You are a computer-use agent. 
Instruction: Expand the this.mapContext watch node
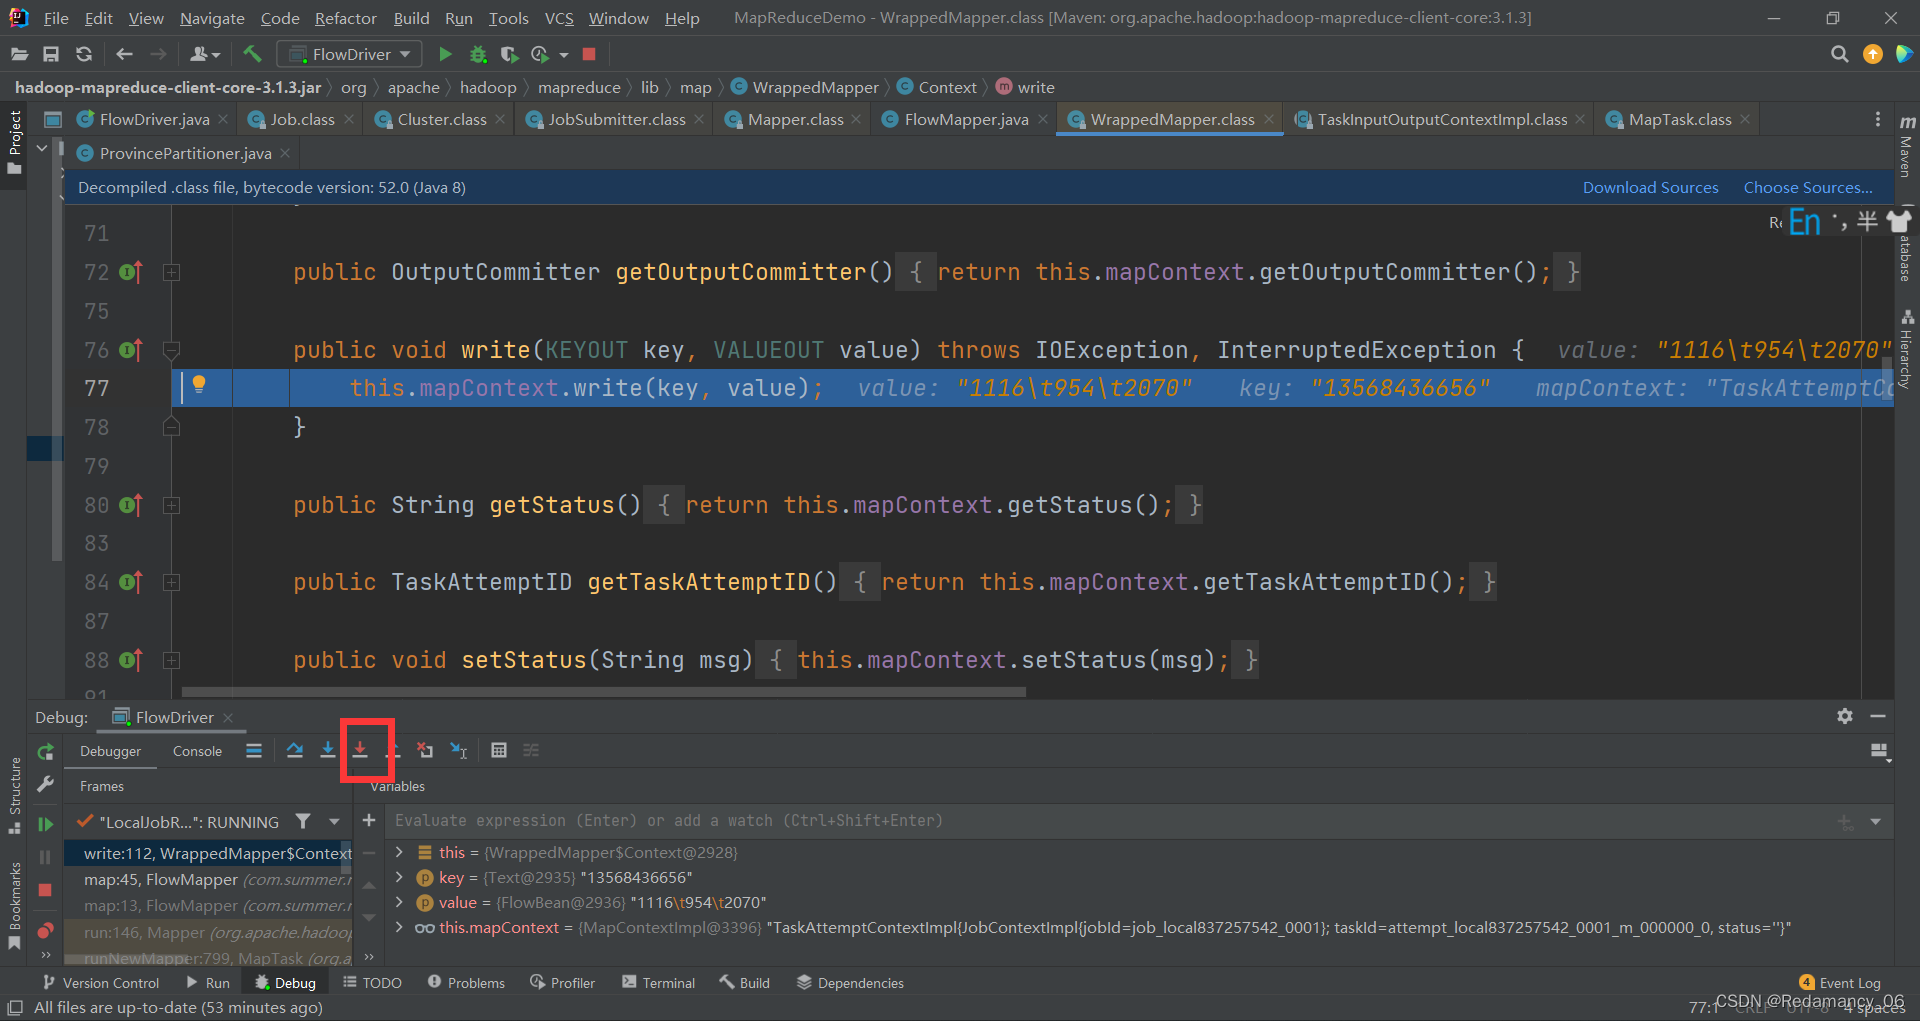click(400, 927)
